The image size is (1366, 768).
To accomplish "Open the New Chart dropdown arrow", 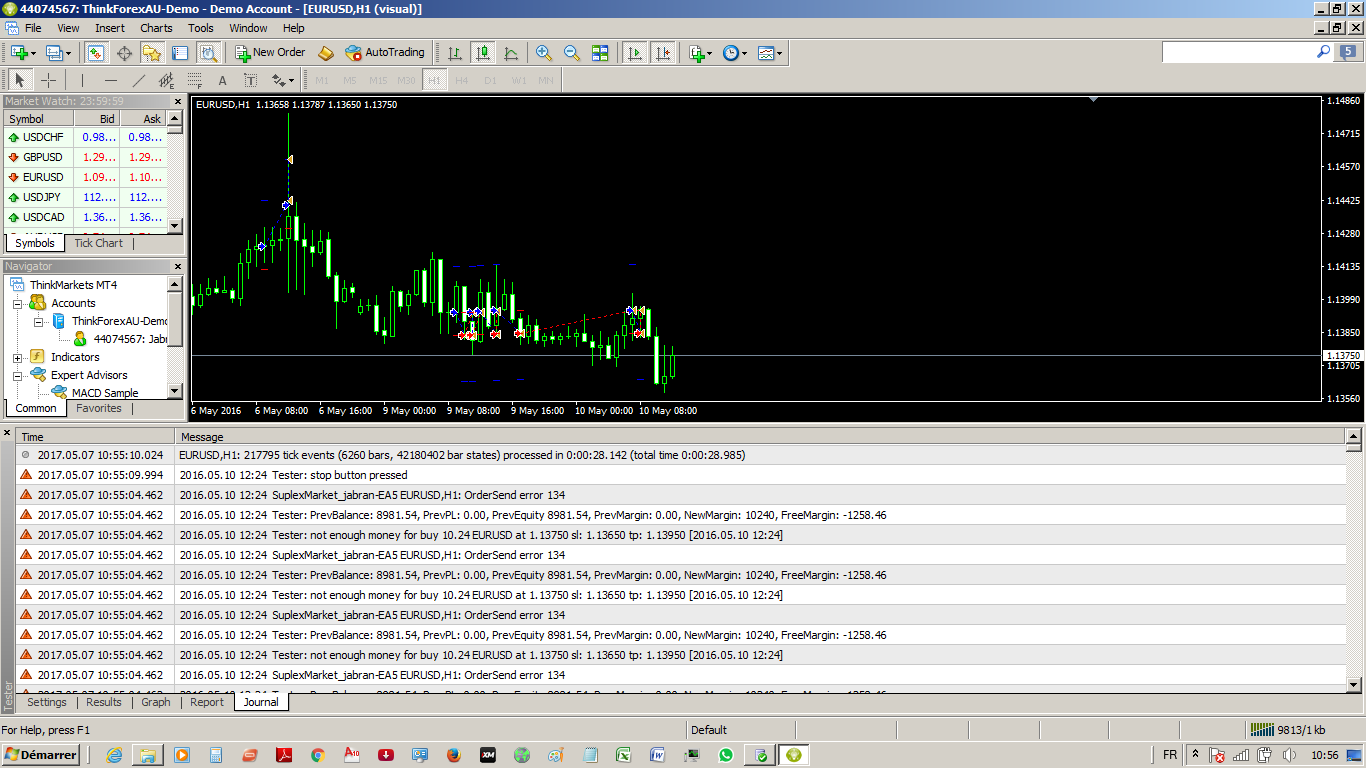I will 33,53.
